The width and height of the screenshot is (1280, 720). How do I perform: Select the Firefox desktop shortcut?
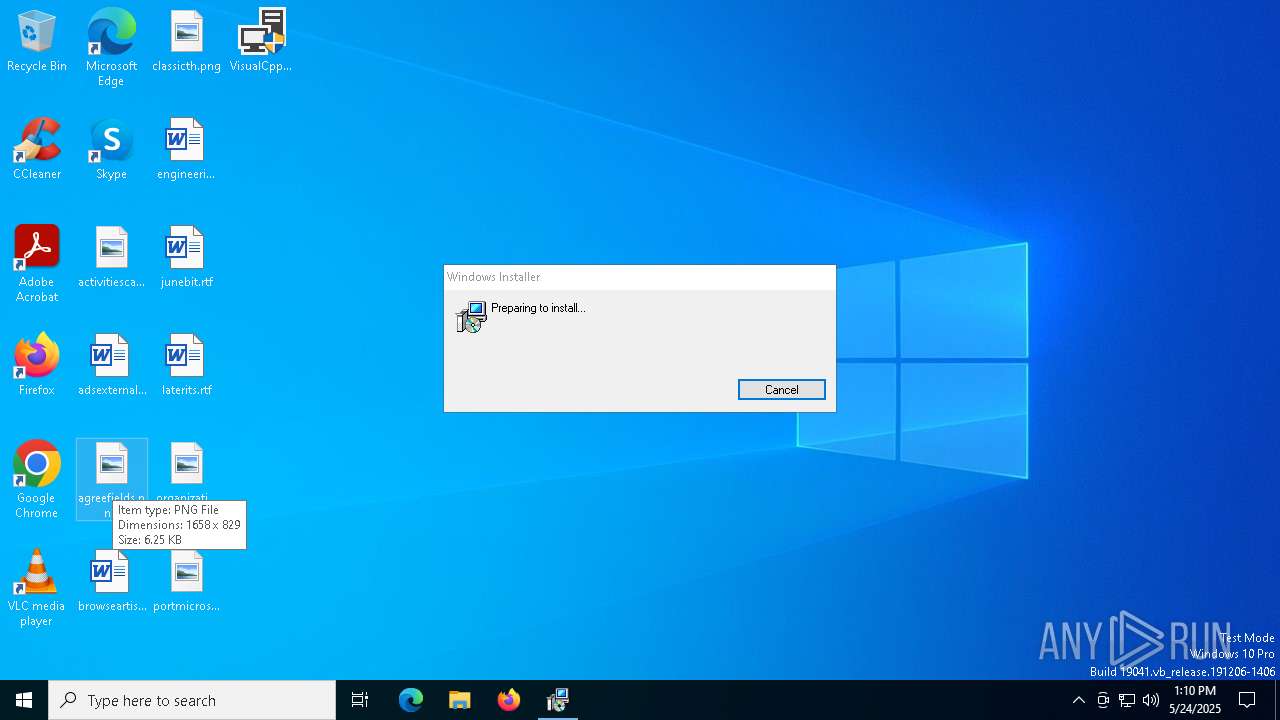click(37, 366)
